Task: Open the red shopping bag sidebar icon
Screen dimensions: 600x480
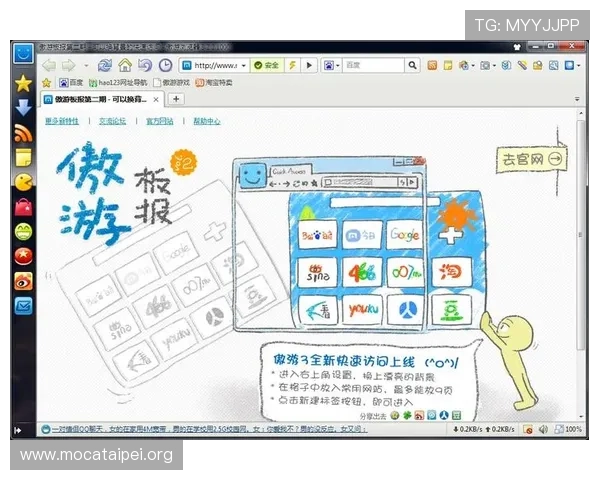Action: pos(23,207)
